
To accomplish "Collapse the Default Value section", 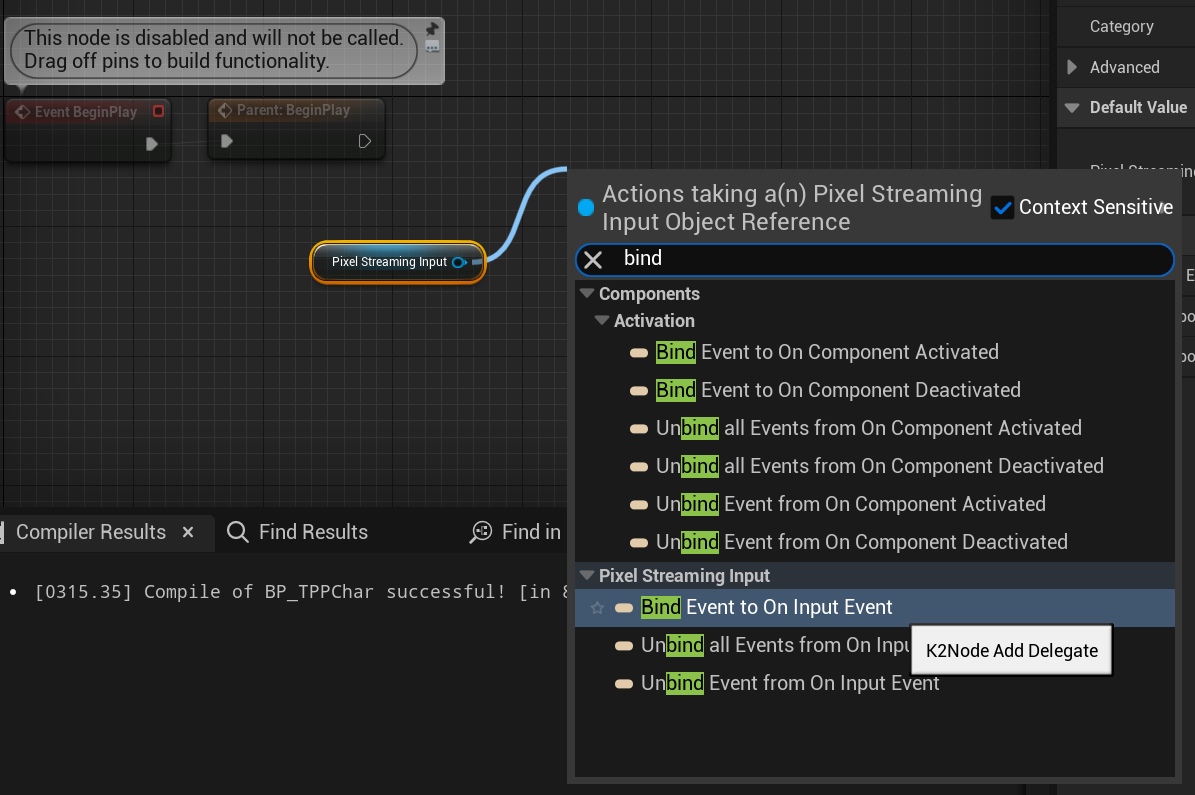I will (x=1072, y=107).
